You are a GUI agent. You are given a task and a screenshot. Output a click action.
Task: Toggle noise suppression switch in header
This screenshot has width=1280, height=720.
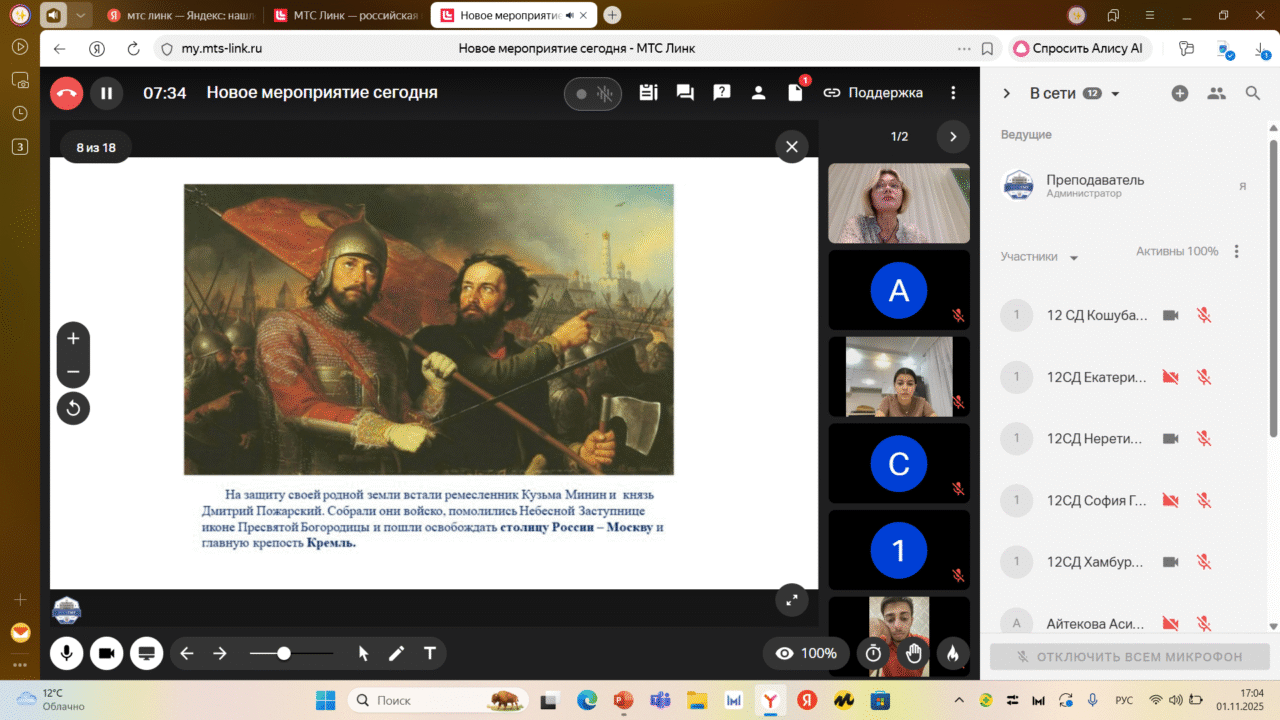point(592,94)
